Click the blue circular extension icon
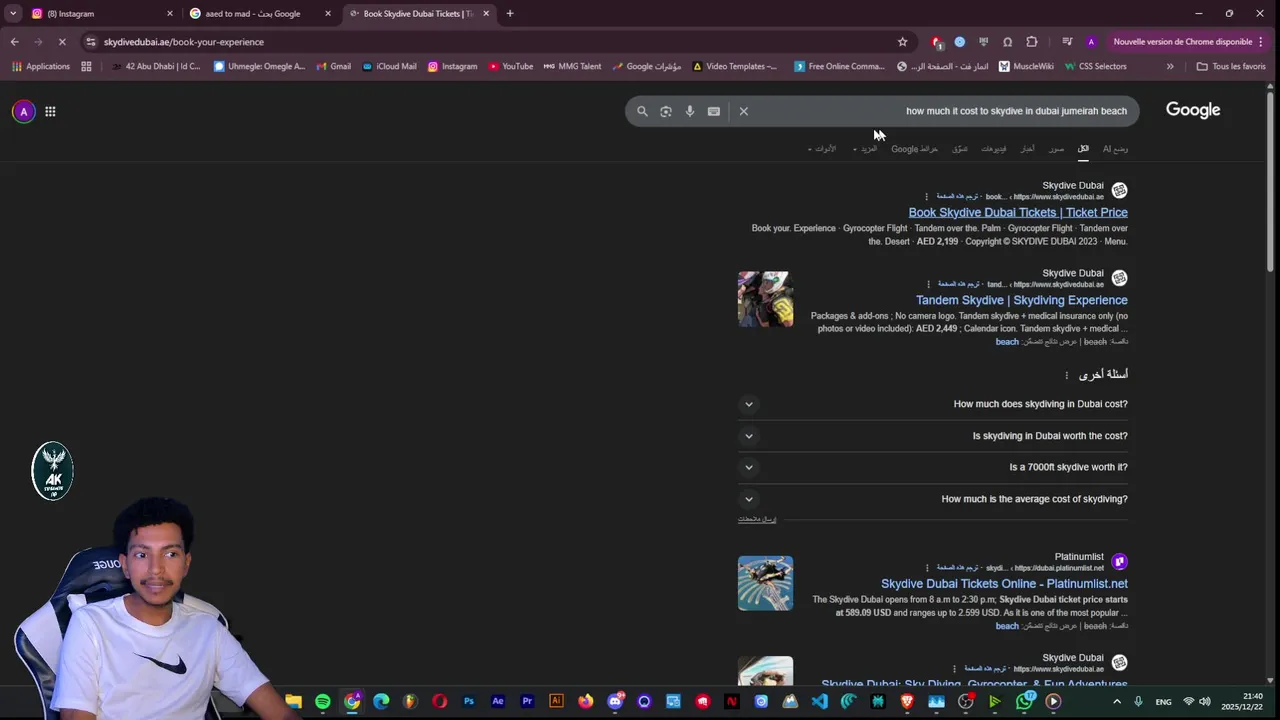Screen dimensions: 1280x720 960,42
